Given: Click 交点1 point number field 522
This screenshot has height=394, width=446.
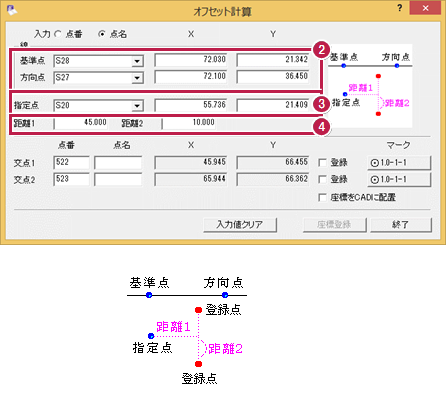Looking at the screenshot, I should (x=71, y=163).
